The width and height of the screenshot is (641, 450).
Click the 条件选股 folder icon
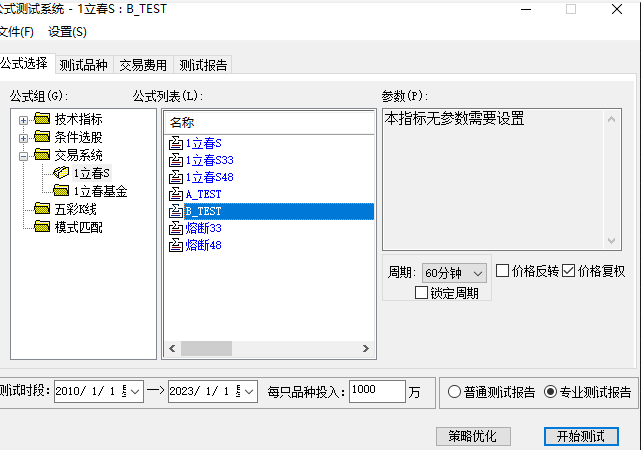pyautogui.click(x=42, y=137)
